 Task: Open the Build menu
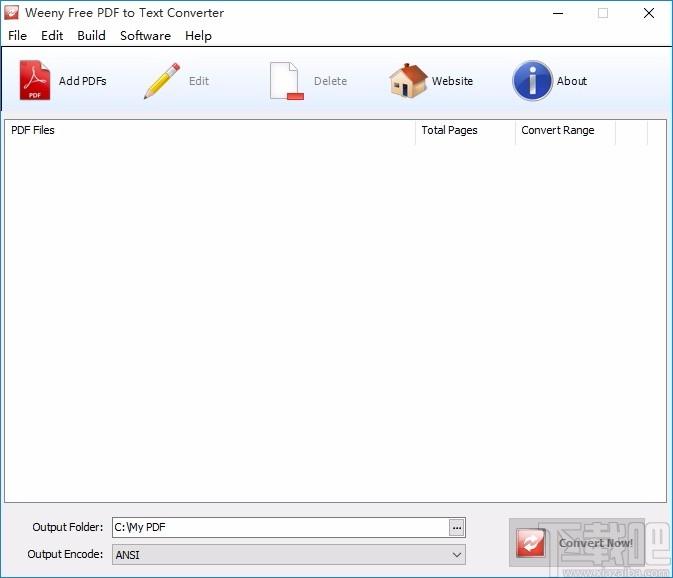91,36
